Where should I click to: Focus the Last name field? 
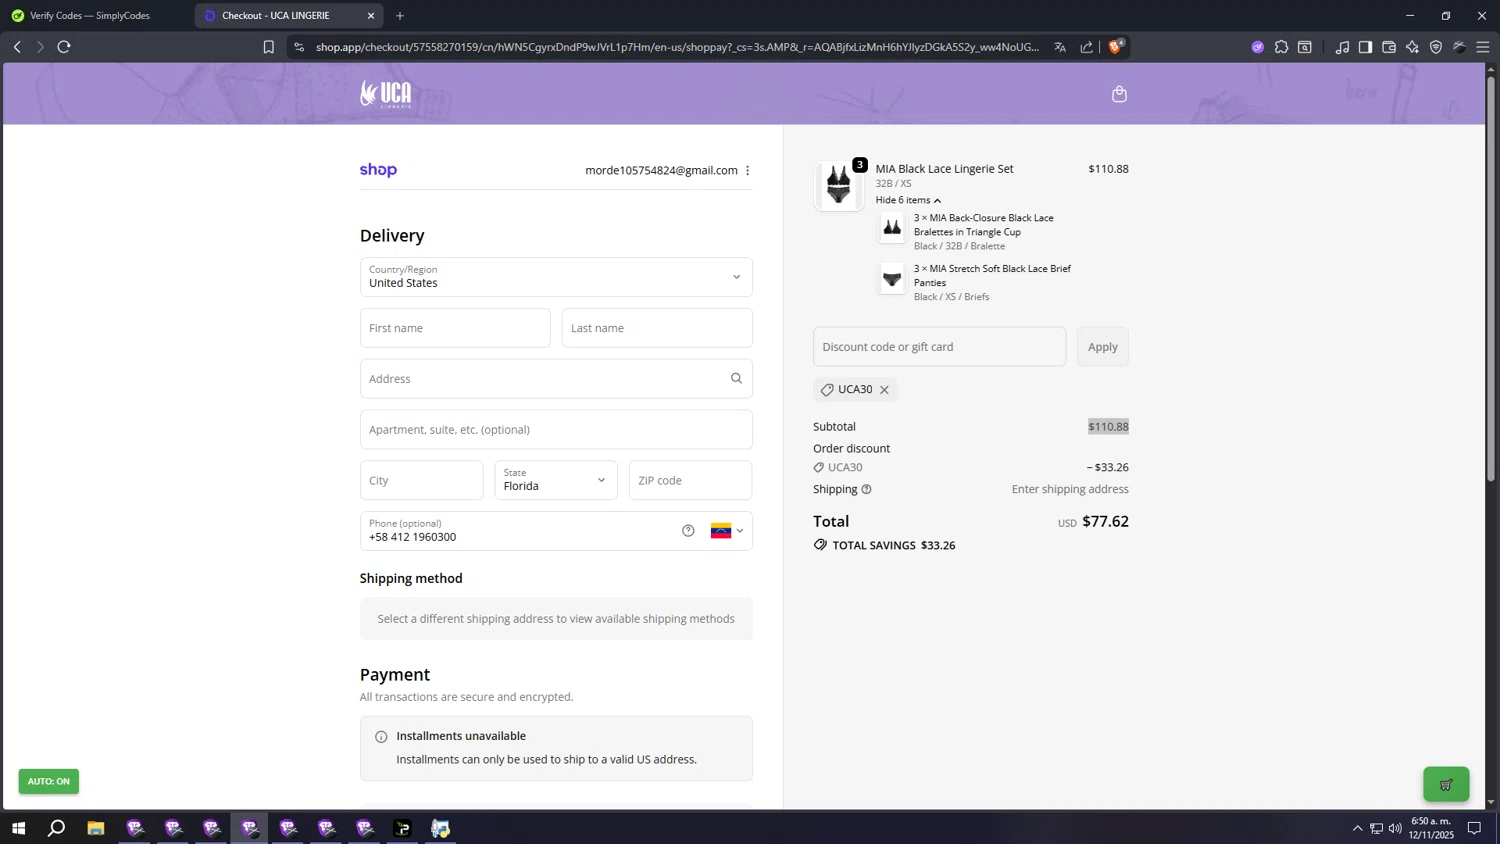(657, 328)
